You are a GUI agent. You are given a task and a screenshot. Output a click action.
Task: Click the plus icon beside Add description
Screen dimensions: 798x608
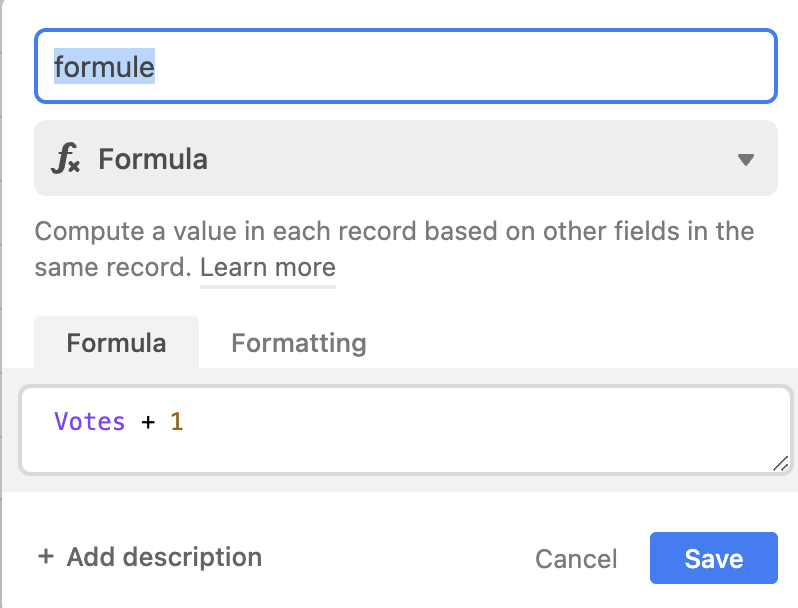pos(46,557)
